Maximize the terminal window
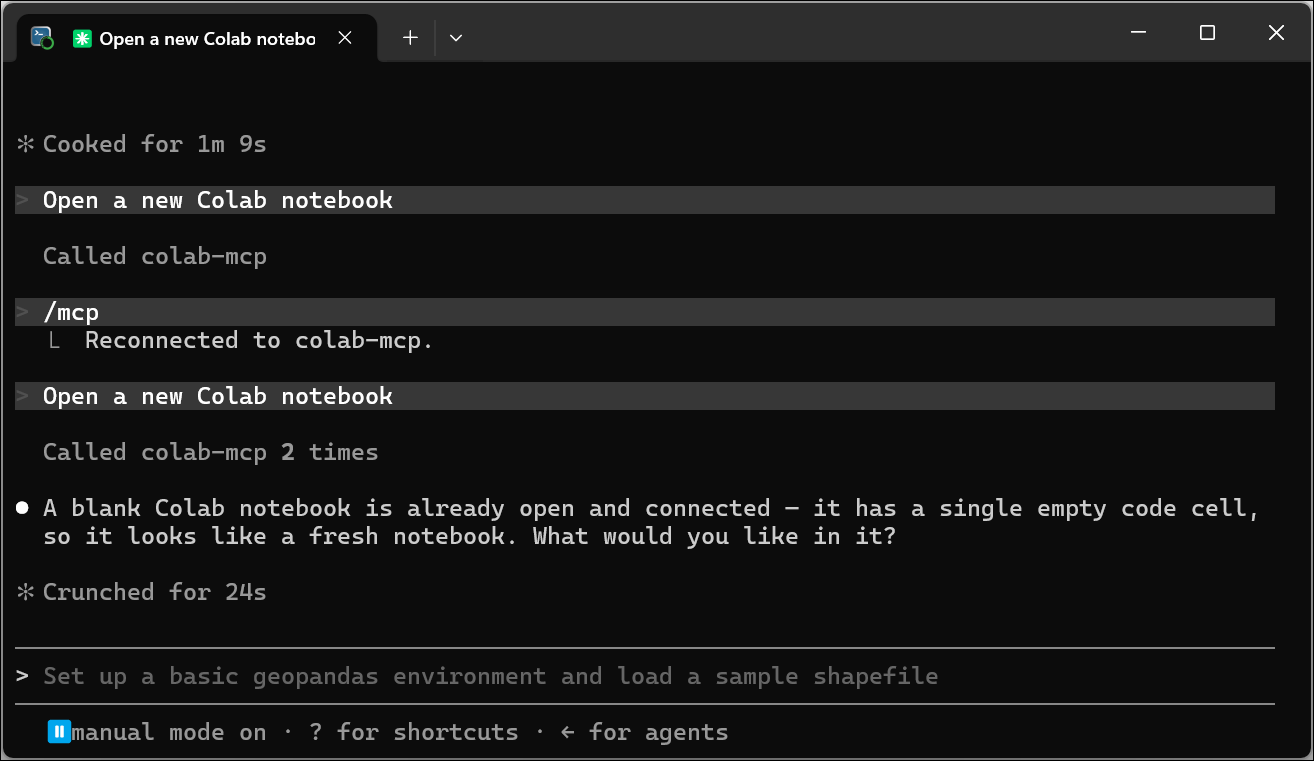The width and height of the screenshot is (1314, 761). [x=1207, y=33]
